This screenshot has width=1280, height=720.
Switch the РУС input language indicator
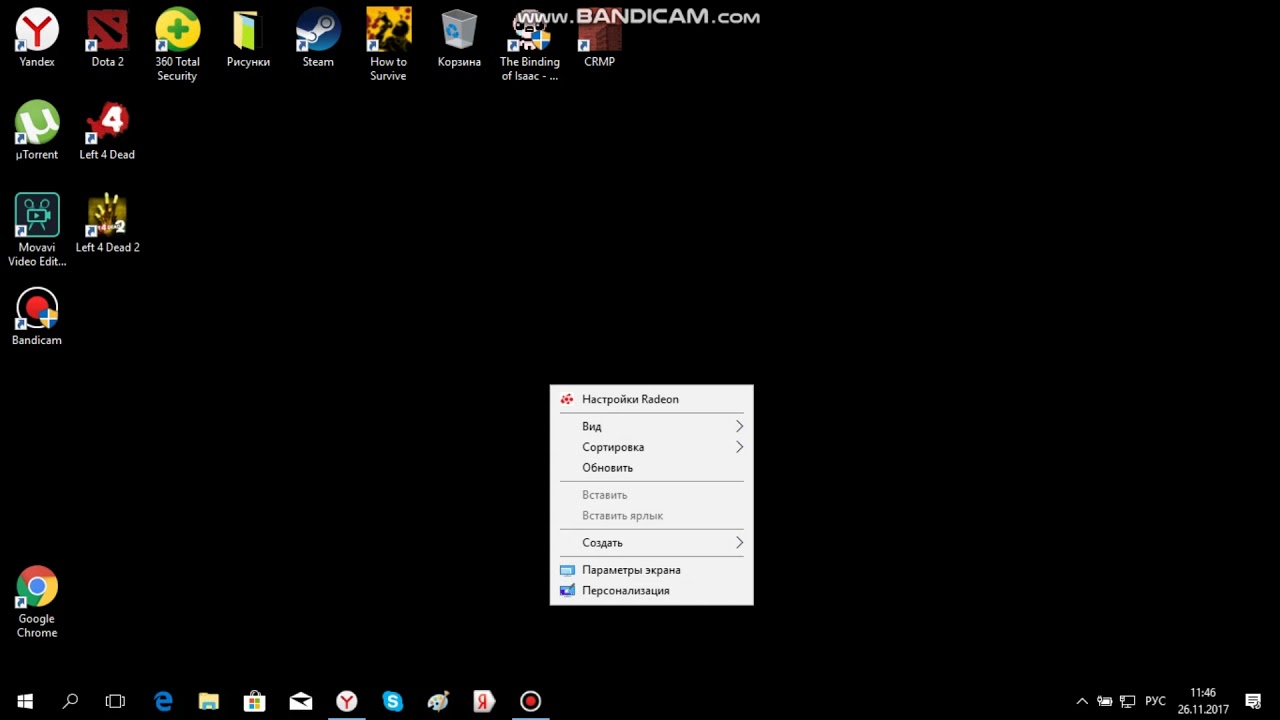1155,701
